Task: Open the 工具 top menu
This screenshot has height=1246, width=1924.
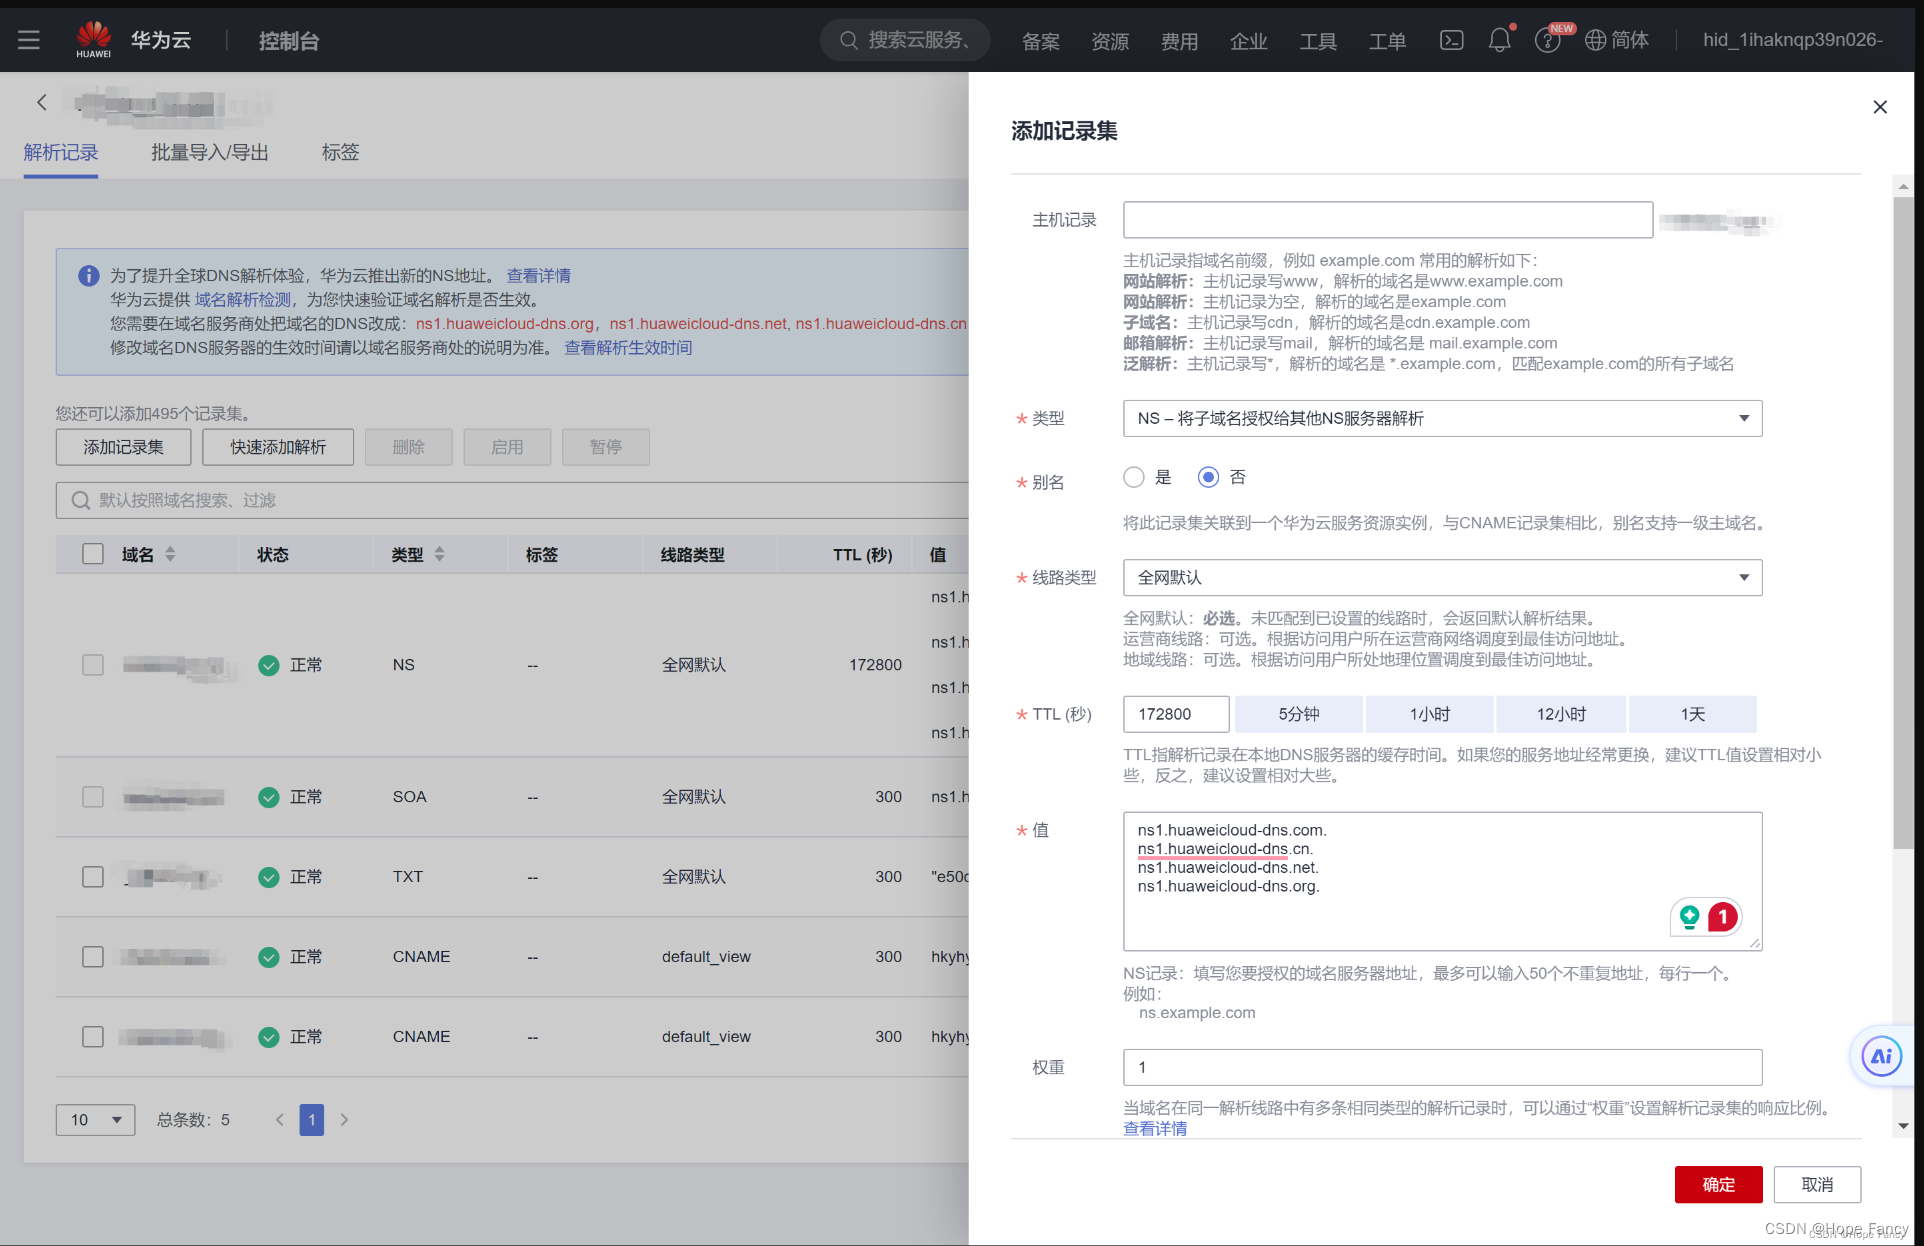Action: [1318, 41]
